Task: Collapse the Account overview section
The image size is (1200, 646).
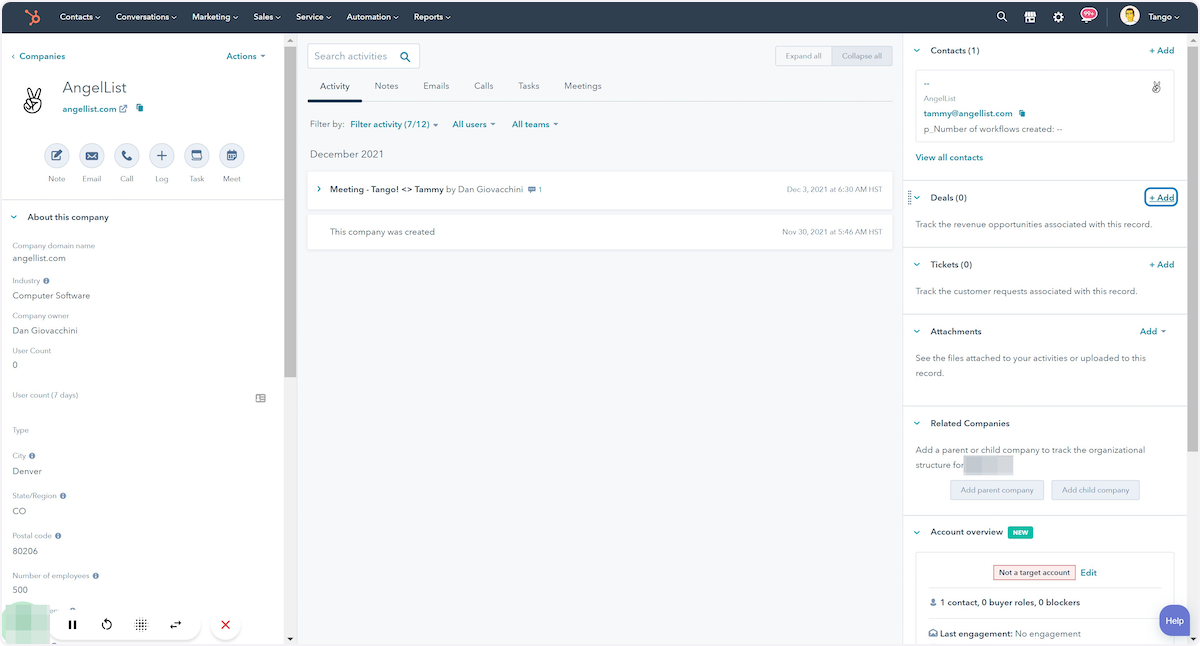Action: [917, 532]
